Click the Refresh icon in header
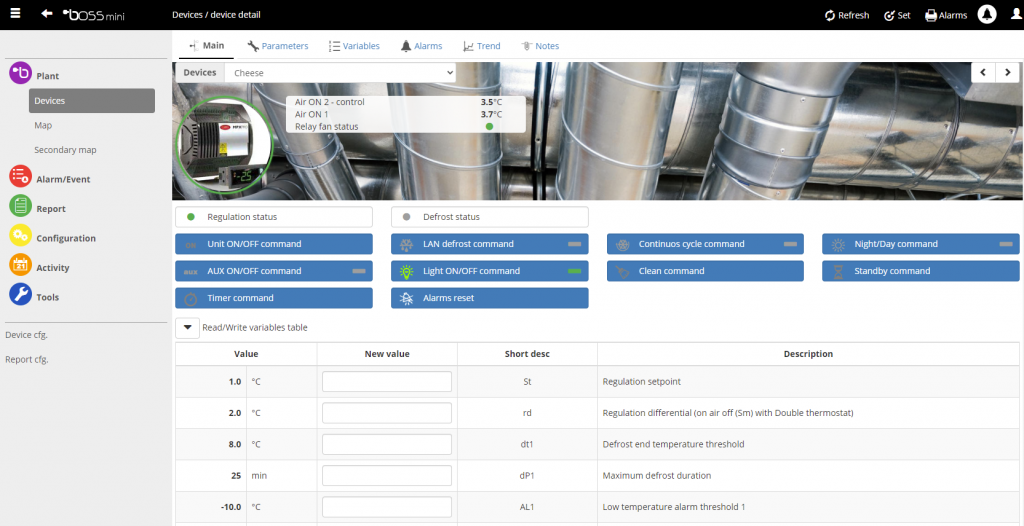The height and width of the screenshot is (526, 1024). coord(830,15)
